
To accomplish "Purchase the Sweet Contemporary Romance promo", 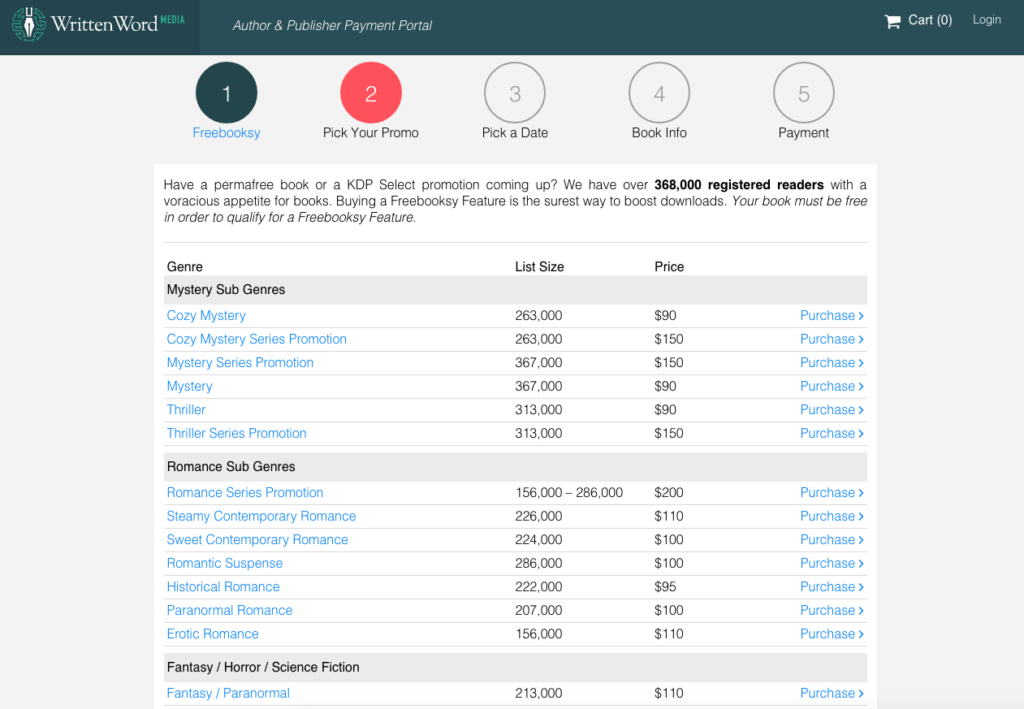I will (x=831, y=539).
